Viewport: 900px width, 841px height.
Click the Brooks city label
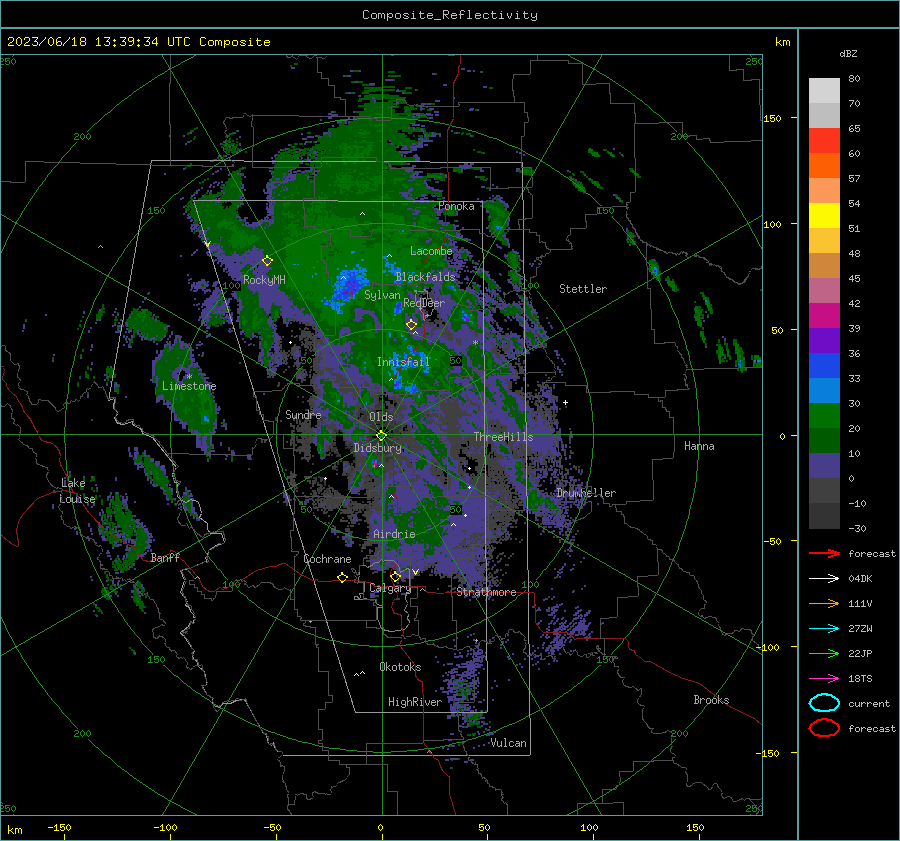pos(711,700)
